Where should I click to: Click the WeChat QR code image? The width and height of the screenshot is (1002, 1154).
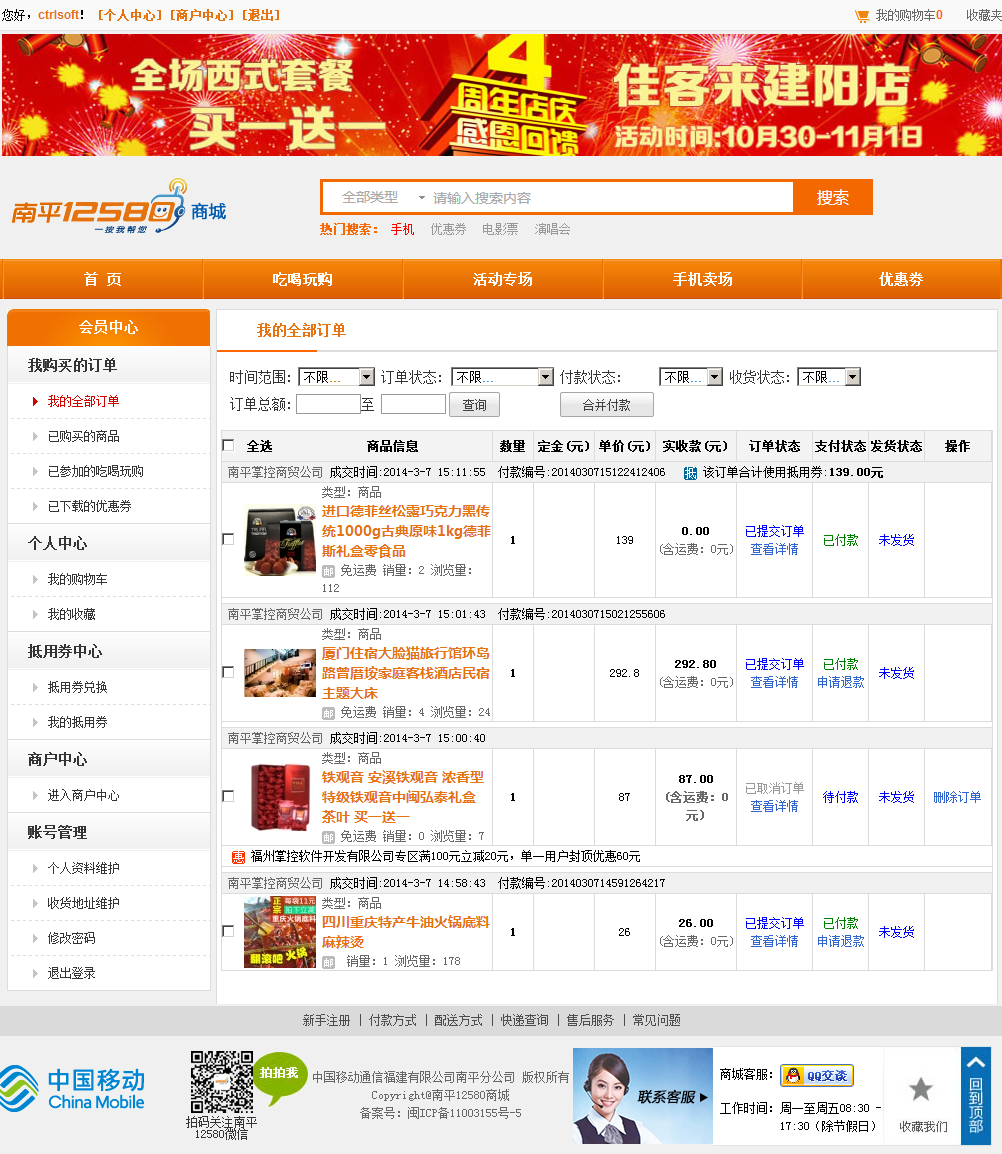(222, 1082)
